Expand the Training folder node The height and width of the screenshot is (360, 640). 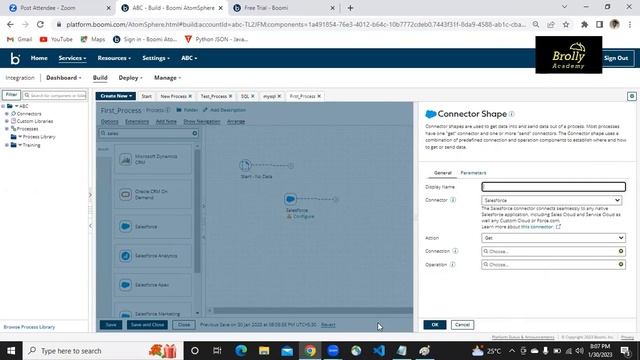click(x=7, y=145)
